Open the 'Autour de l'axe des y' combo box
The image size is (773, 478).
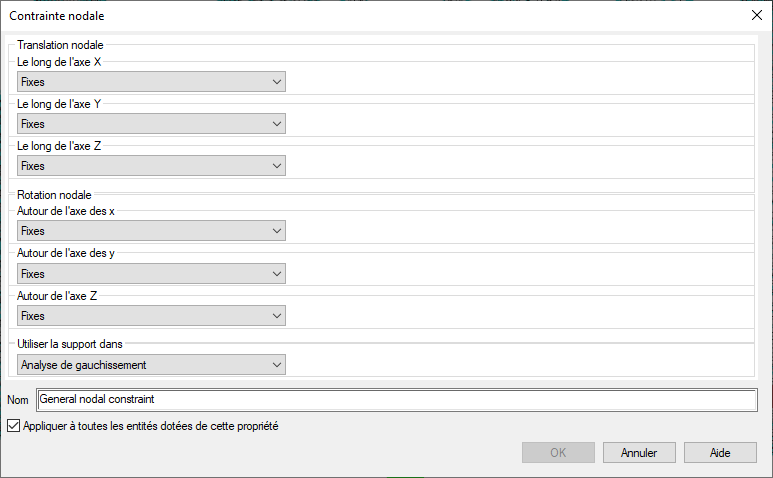click(151, 273)
